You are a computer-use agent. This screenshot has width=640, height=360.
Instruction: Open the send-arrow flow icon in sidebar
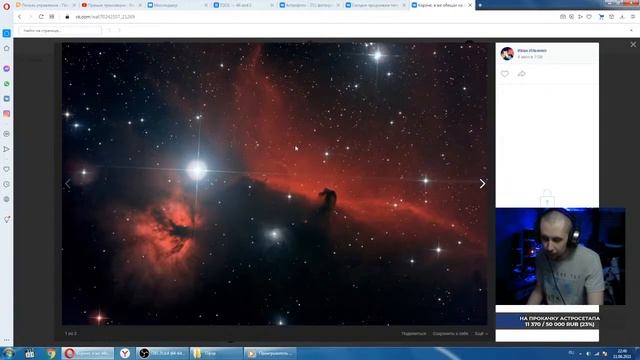[7, 149]
